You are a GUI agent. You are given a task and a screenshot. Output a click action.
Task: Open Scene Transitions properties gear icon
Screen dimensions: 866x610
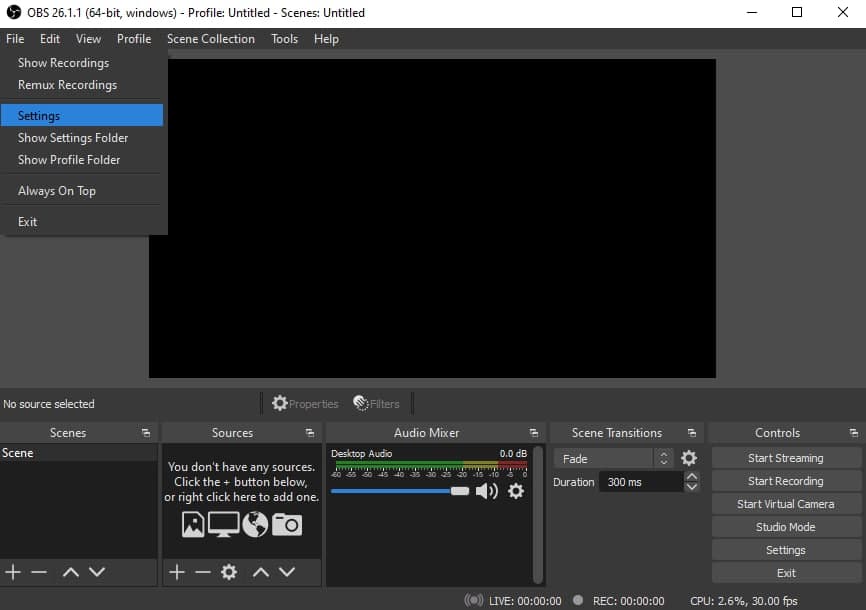pyautogui.click(x=689, y=458)
